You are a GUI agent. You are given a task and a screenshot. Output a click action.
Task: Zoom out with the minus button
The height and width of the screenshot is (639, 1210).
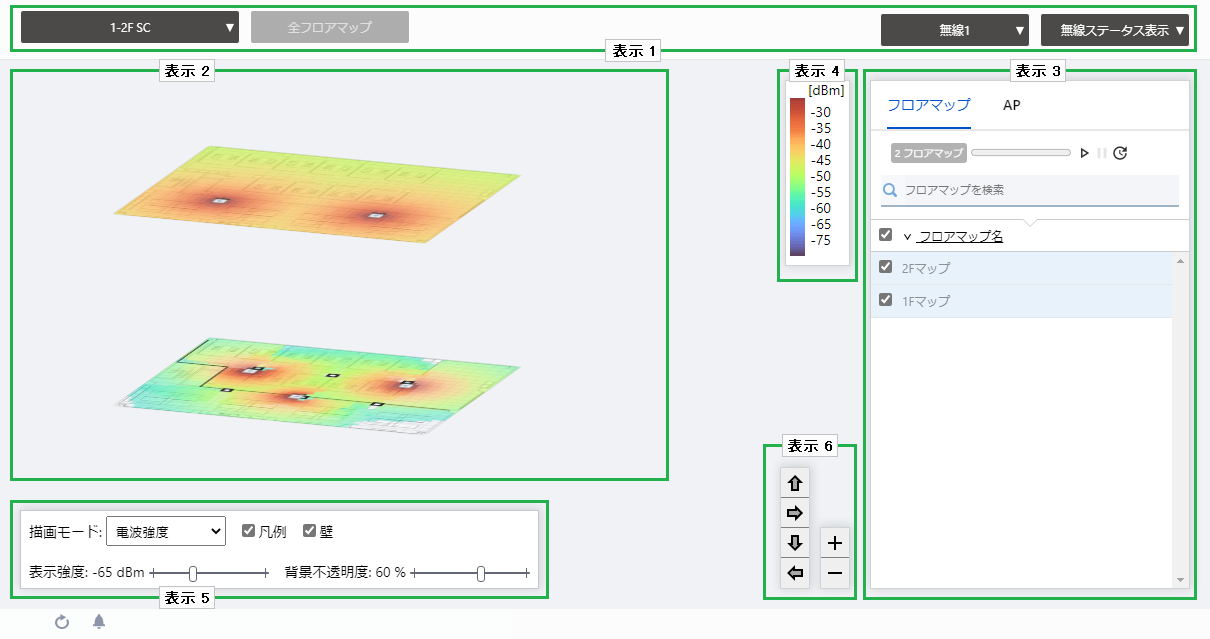835,573
